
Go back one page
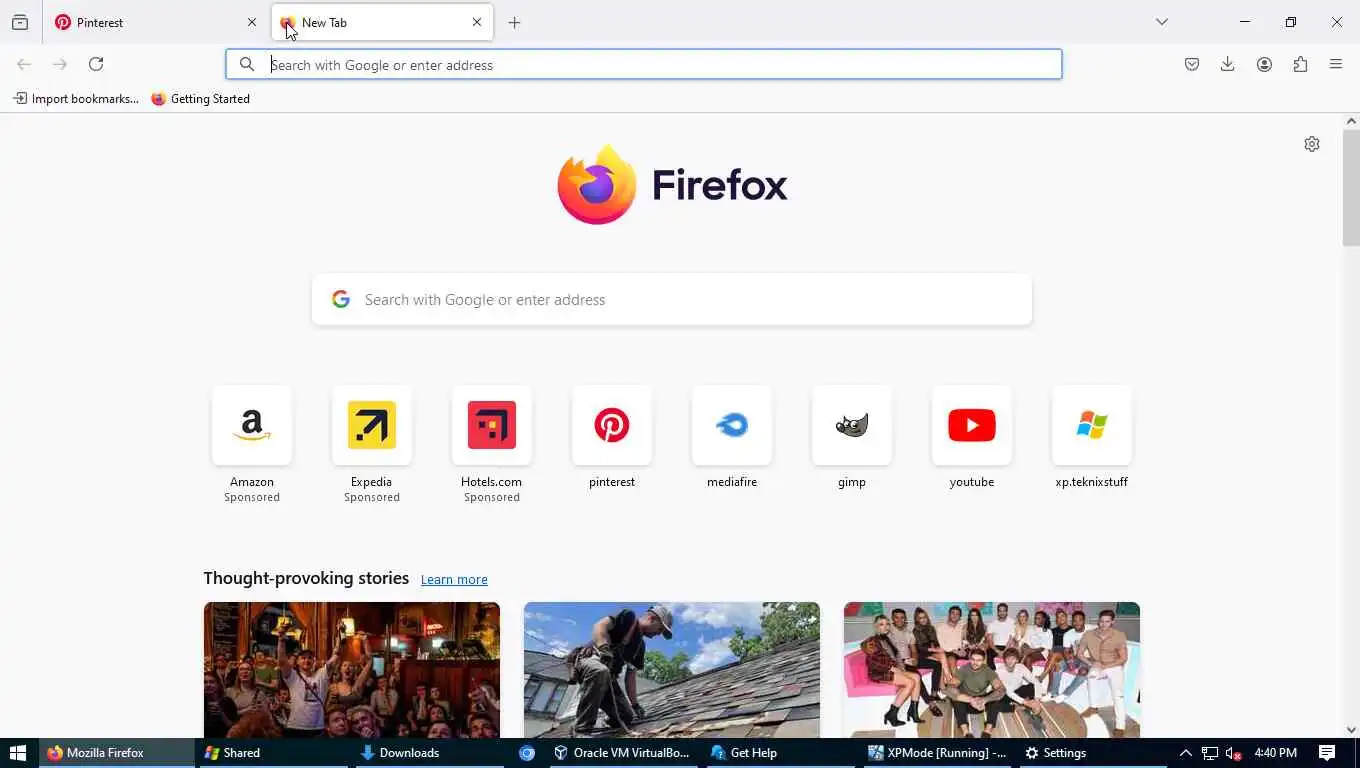[x=24, y=64]
